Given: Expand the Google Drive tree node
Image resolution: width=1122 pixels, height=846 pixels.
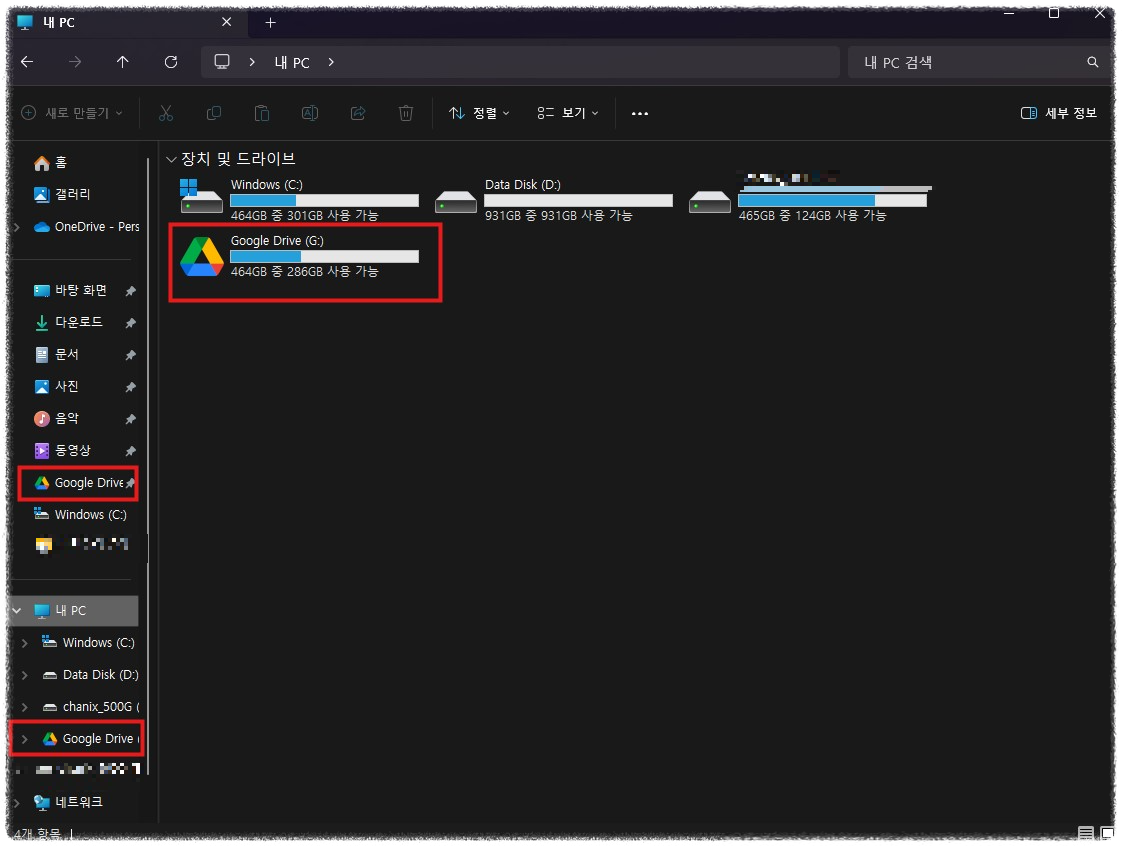Looking at the screenshot, I should coord(24,739).
